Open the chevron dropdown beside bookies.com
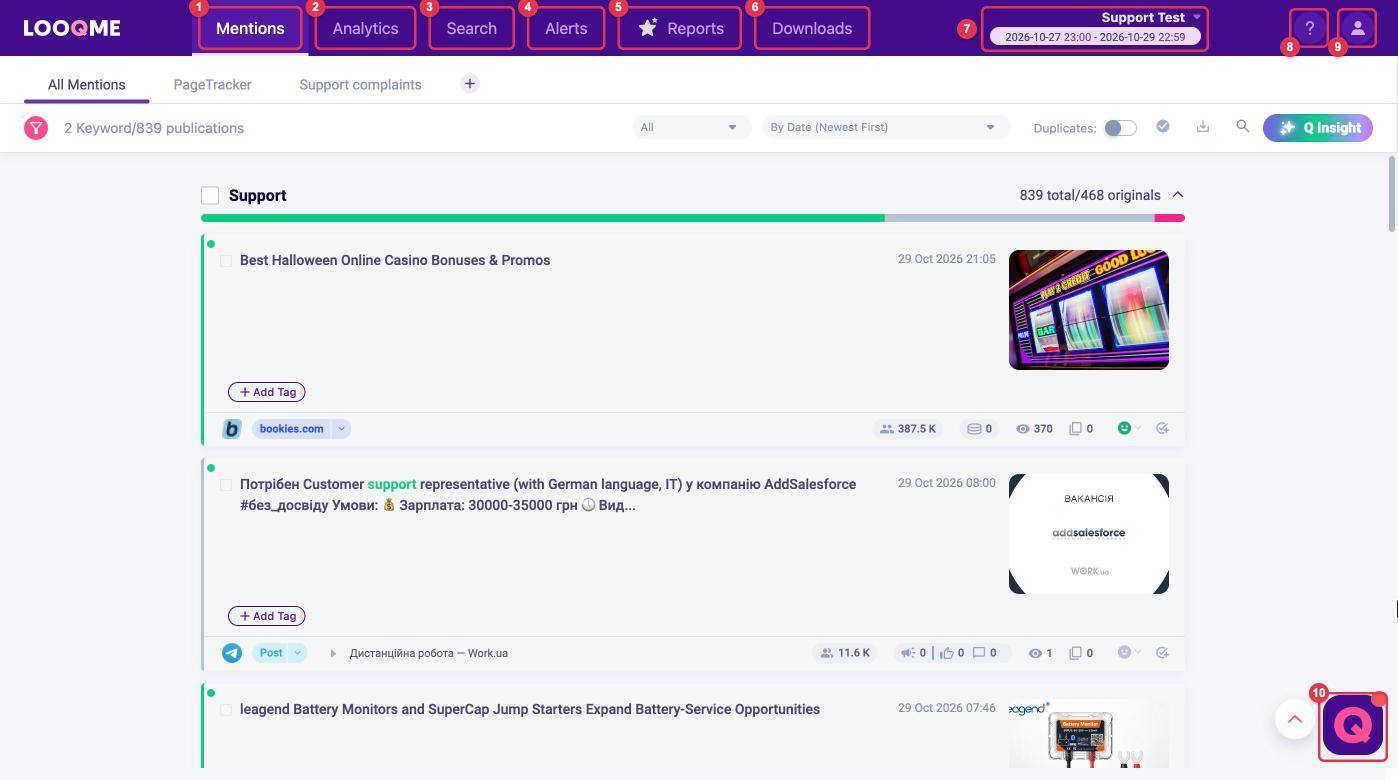The height and width of the screenshot is (780, 1398). click(341, 429)
